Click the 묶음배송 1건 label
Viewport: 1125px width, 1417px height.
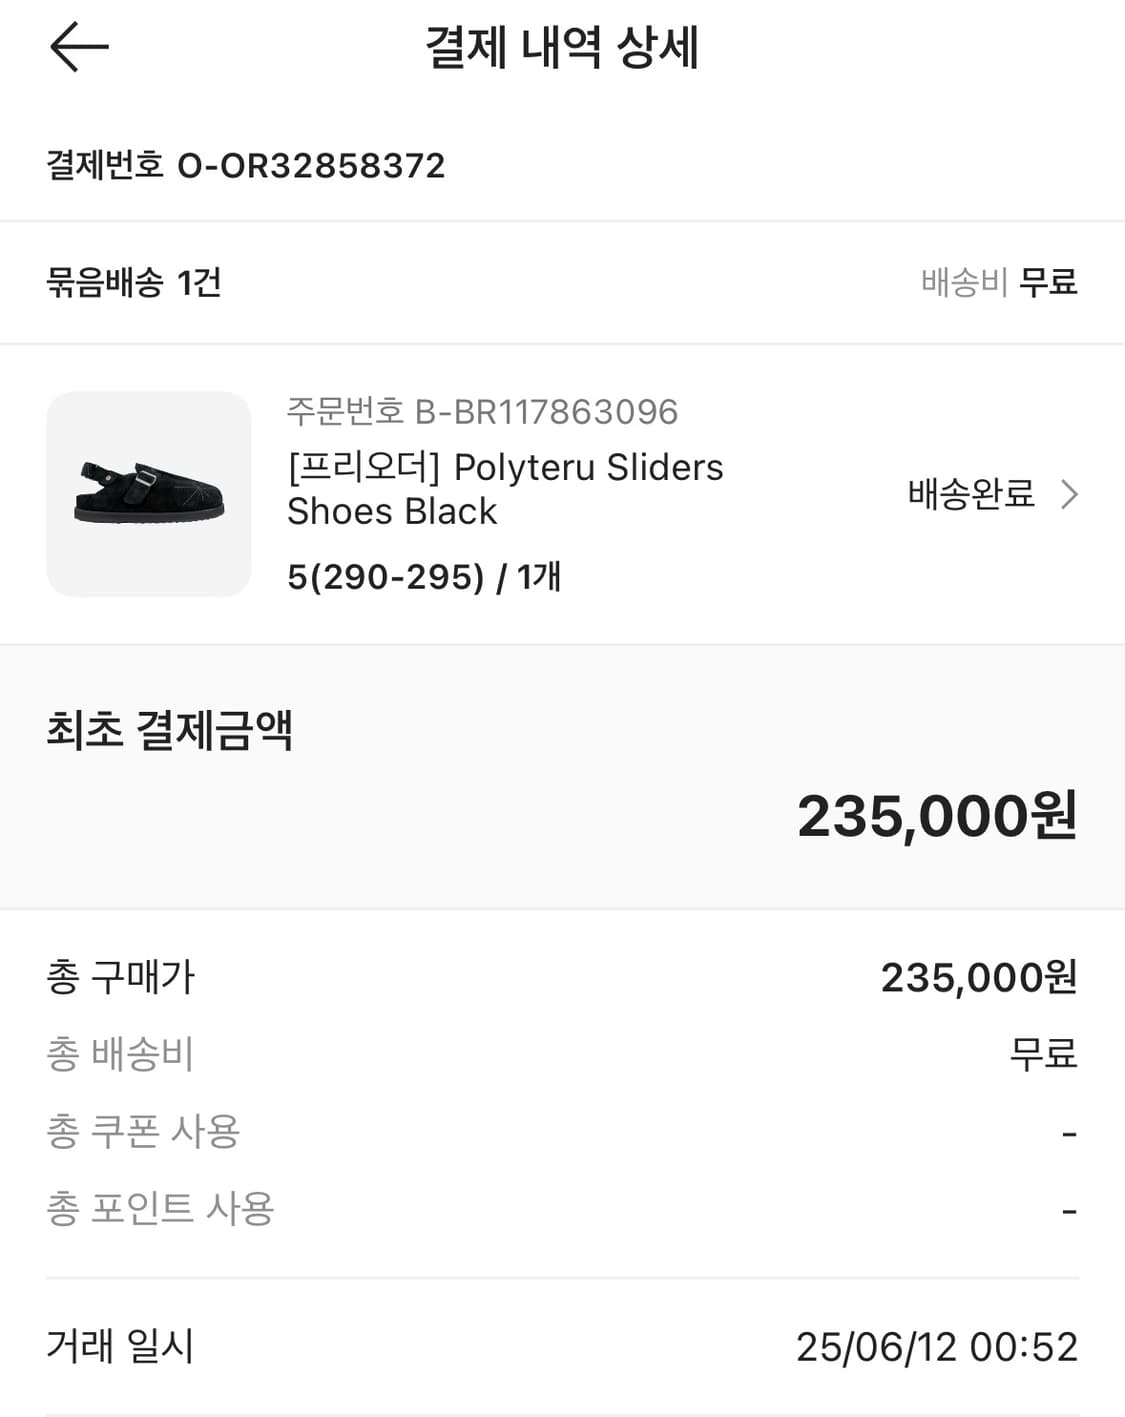(134, 282)
